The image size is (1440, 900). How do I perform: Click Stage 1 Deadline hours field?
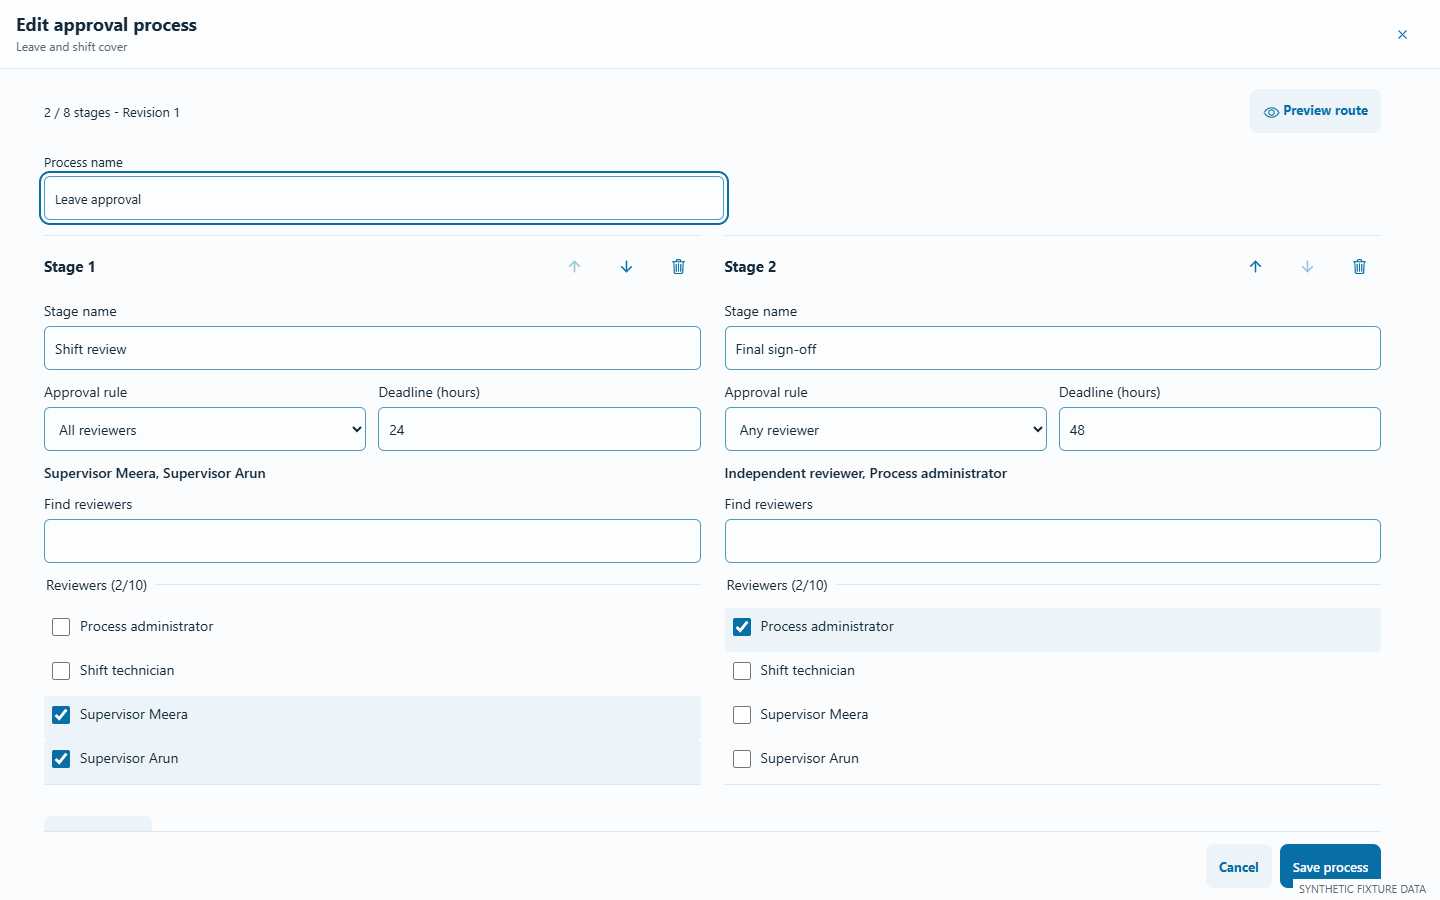tap(539, 429)
